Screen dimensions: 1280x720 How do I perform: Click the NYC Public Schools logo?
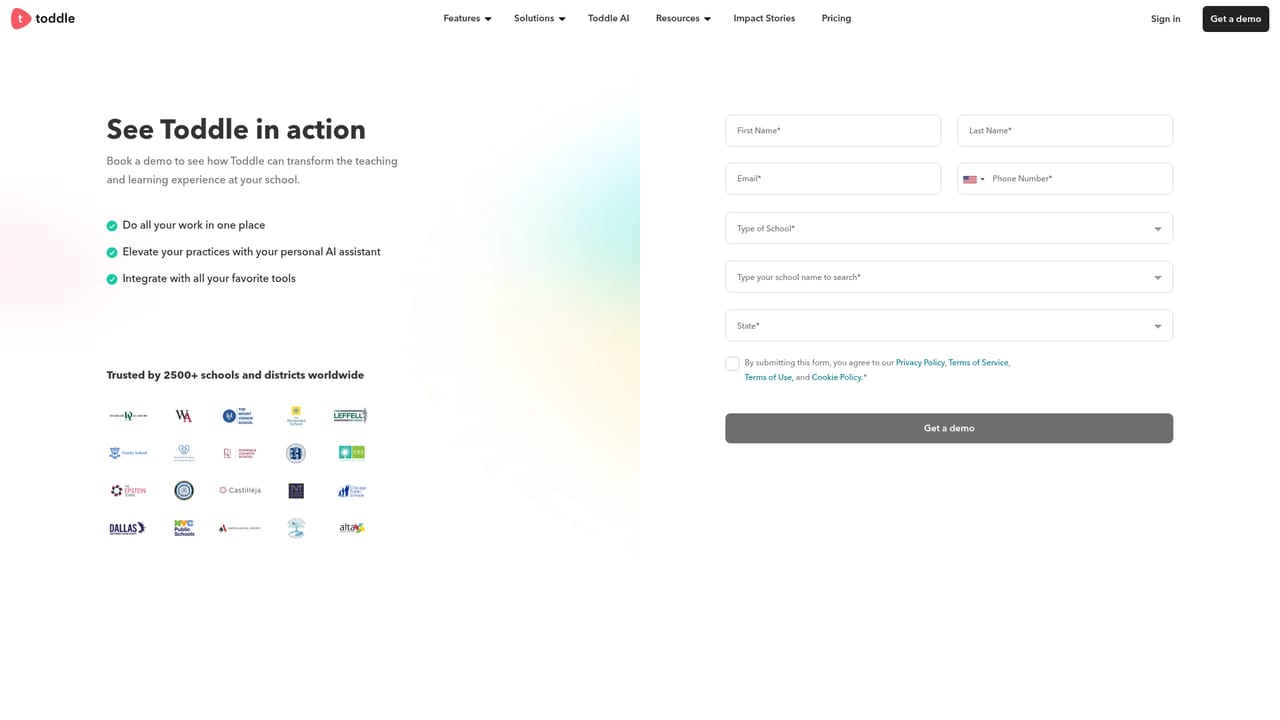click(184, 528)
